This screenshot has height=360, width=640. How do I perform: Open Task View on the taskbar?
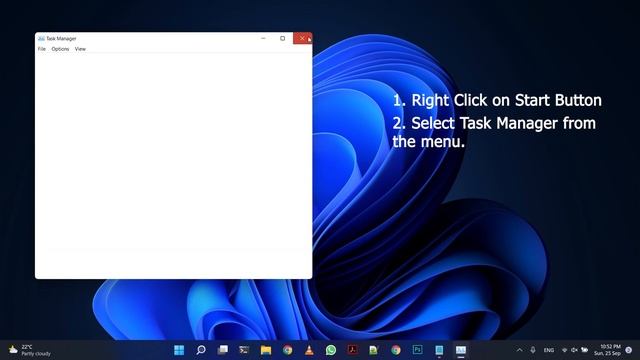point(222,350)
